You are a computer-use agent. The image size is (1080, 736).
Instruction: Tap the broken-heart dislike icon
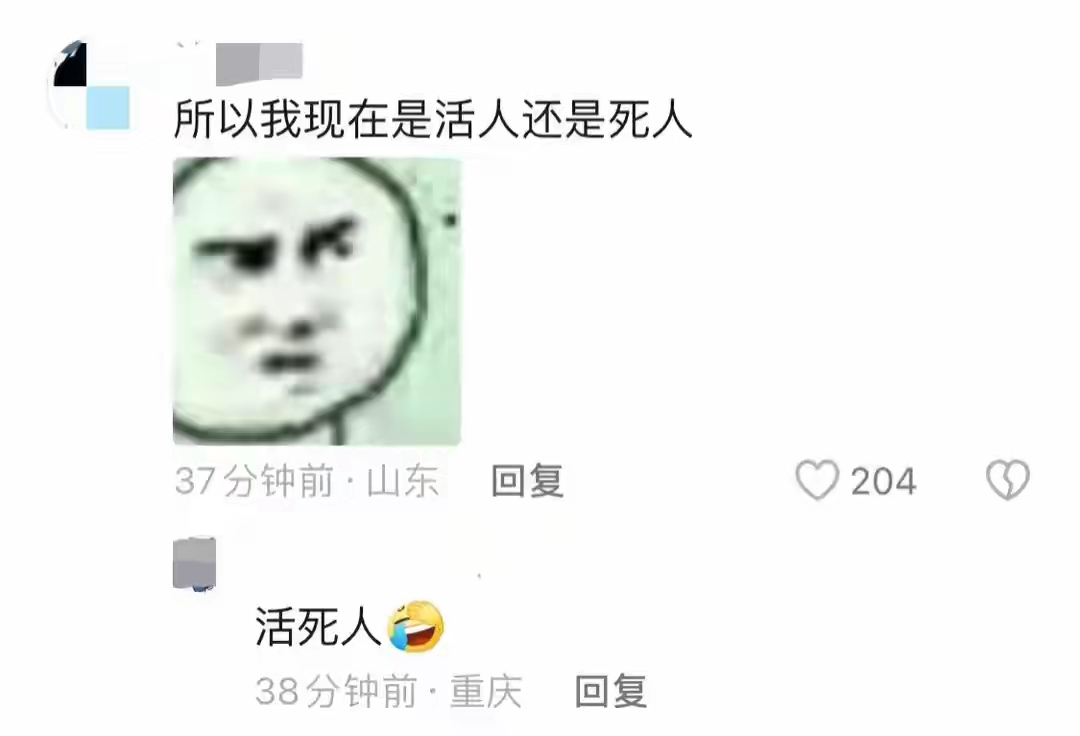[1008, 480]
